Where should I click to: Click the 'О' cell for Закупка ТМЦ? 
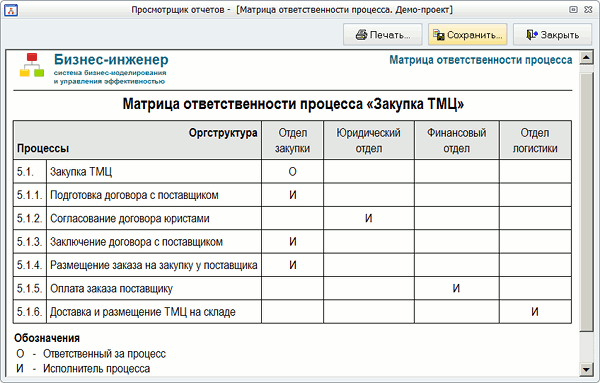292,172
